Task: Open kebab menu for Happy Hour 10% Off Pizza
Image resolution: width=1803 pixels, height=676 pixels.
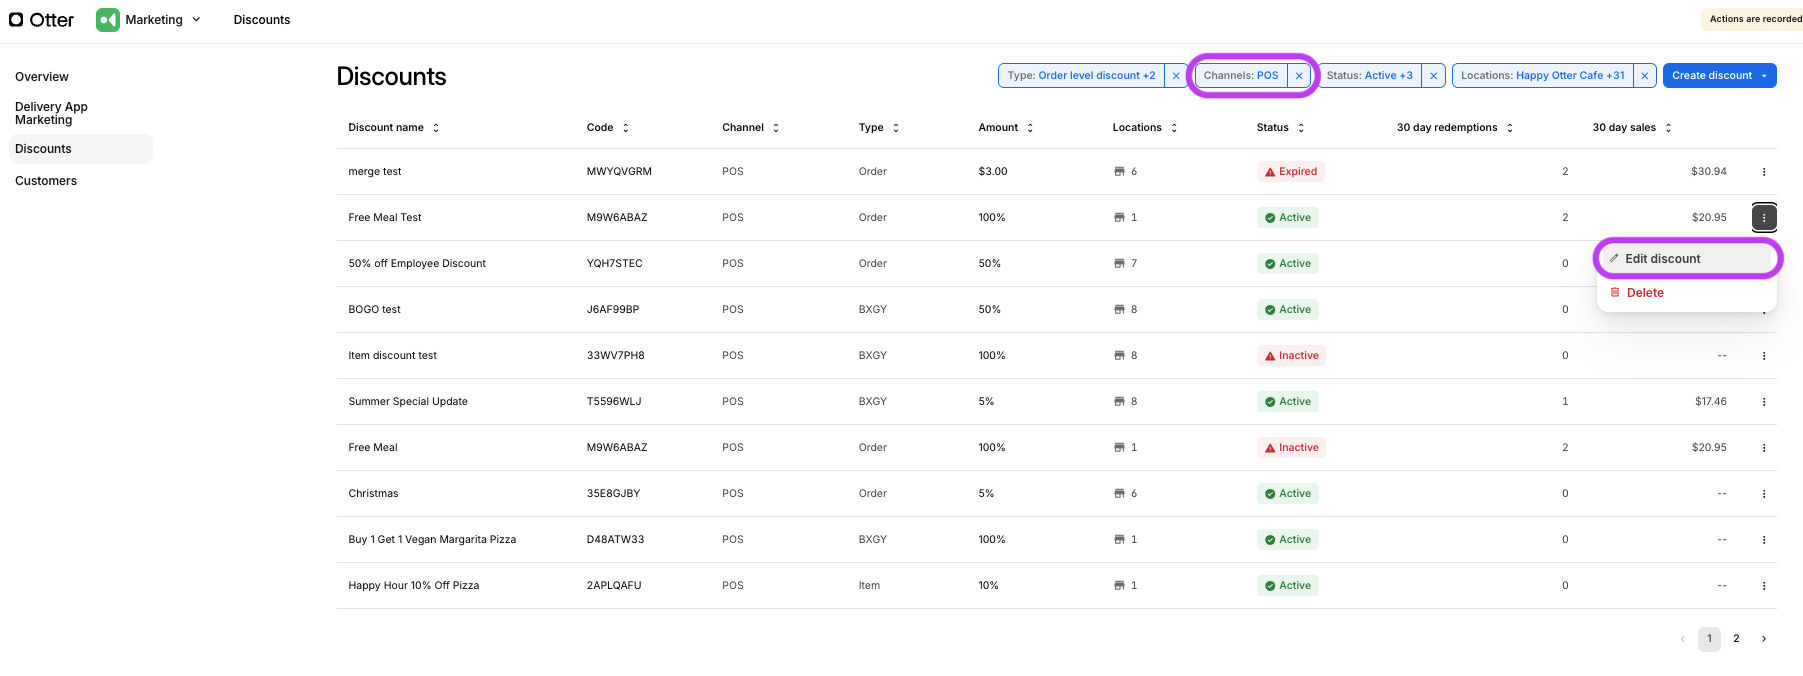Action: point(1763,586)
